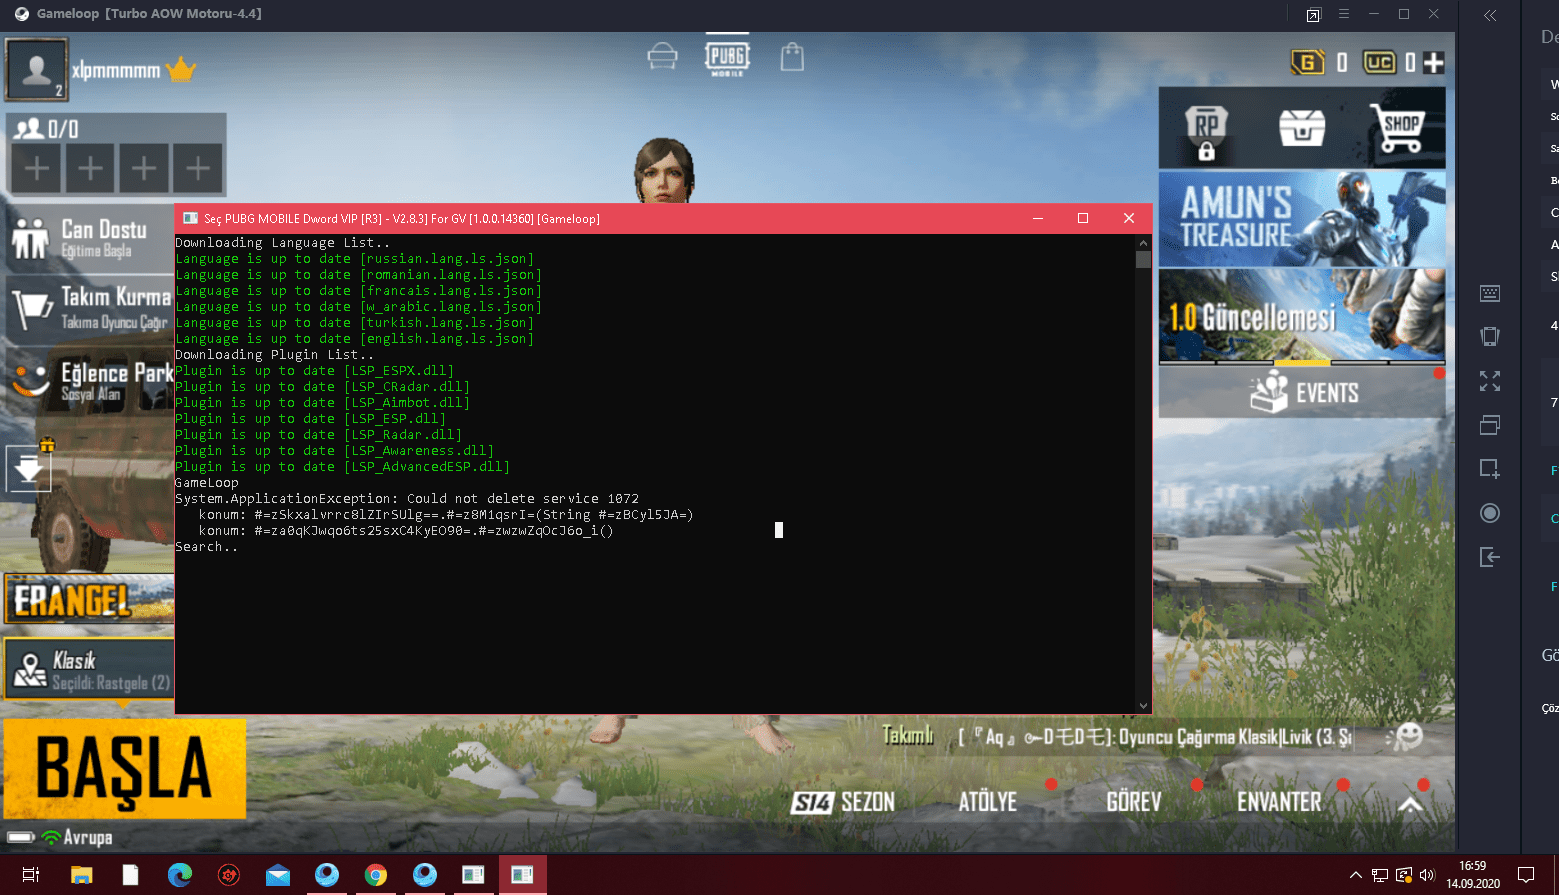Click the G gold currency icon

1308,63
